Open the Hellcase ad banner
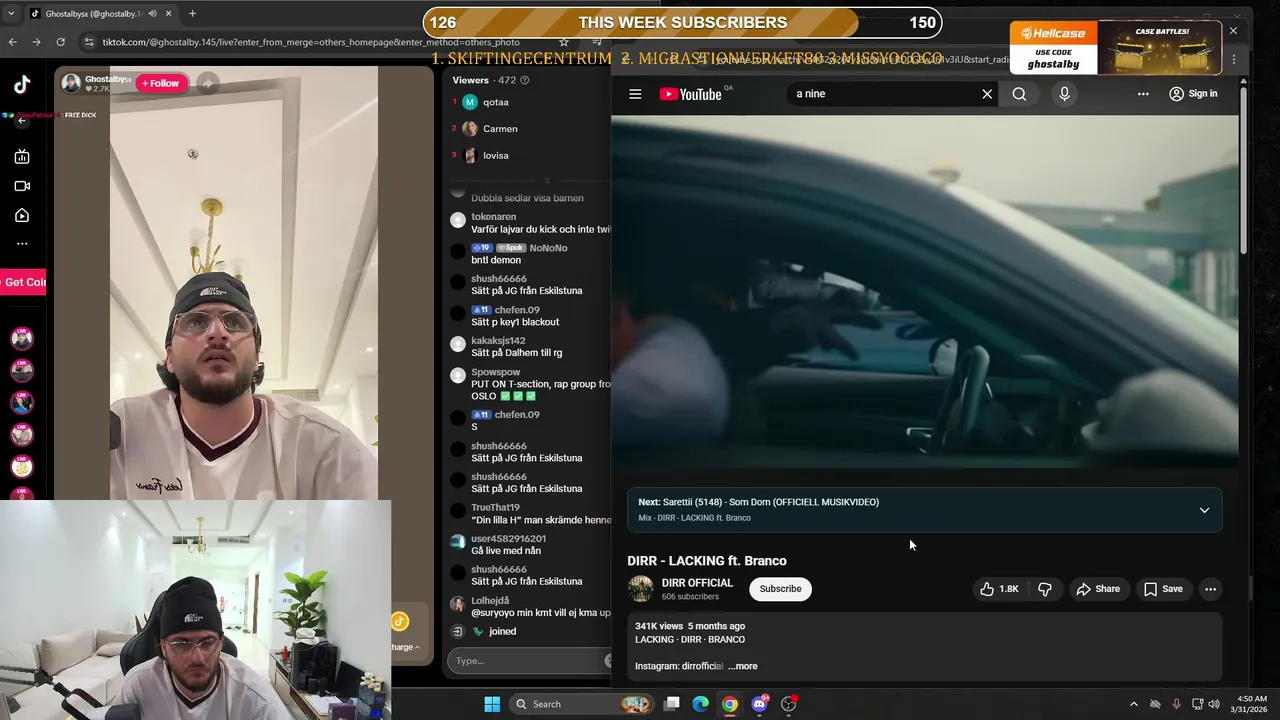The height and width of the screenshot is (720, 1280). pyautogui.click(x=1115, y=47)
